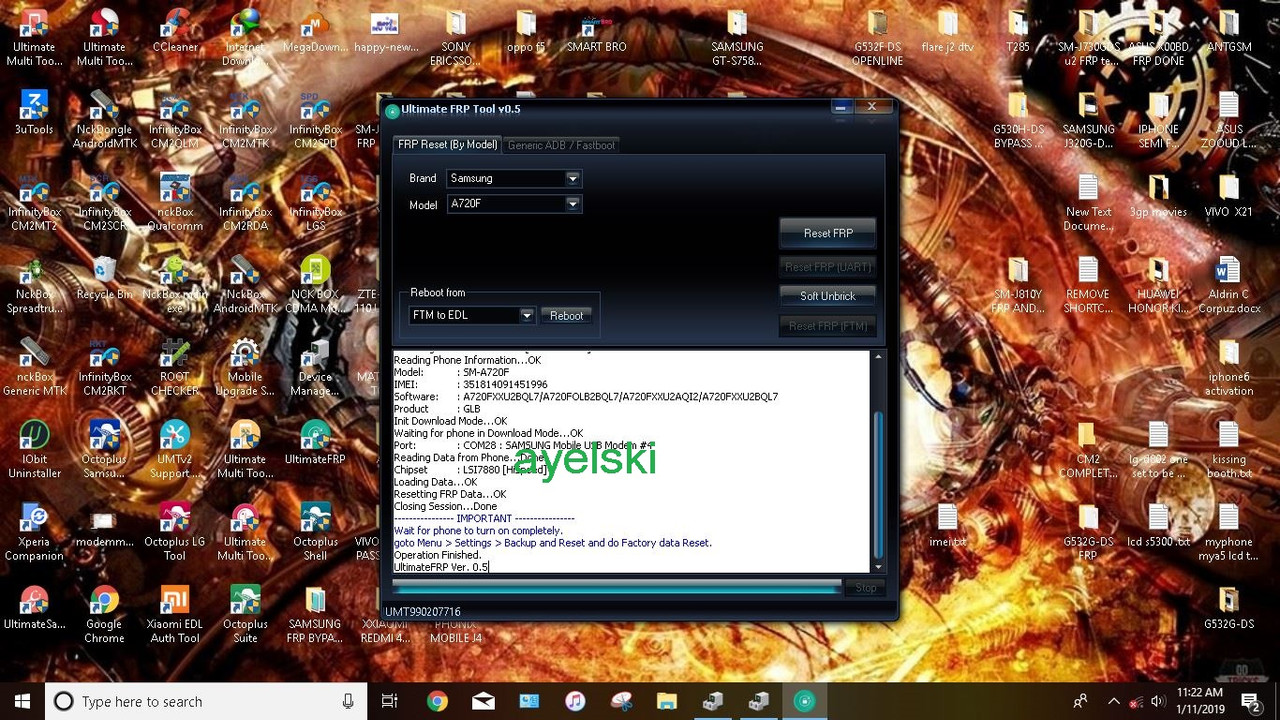Open the iphone6 activation folder

[1229, 368]
